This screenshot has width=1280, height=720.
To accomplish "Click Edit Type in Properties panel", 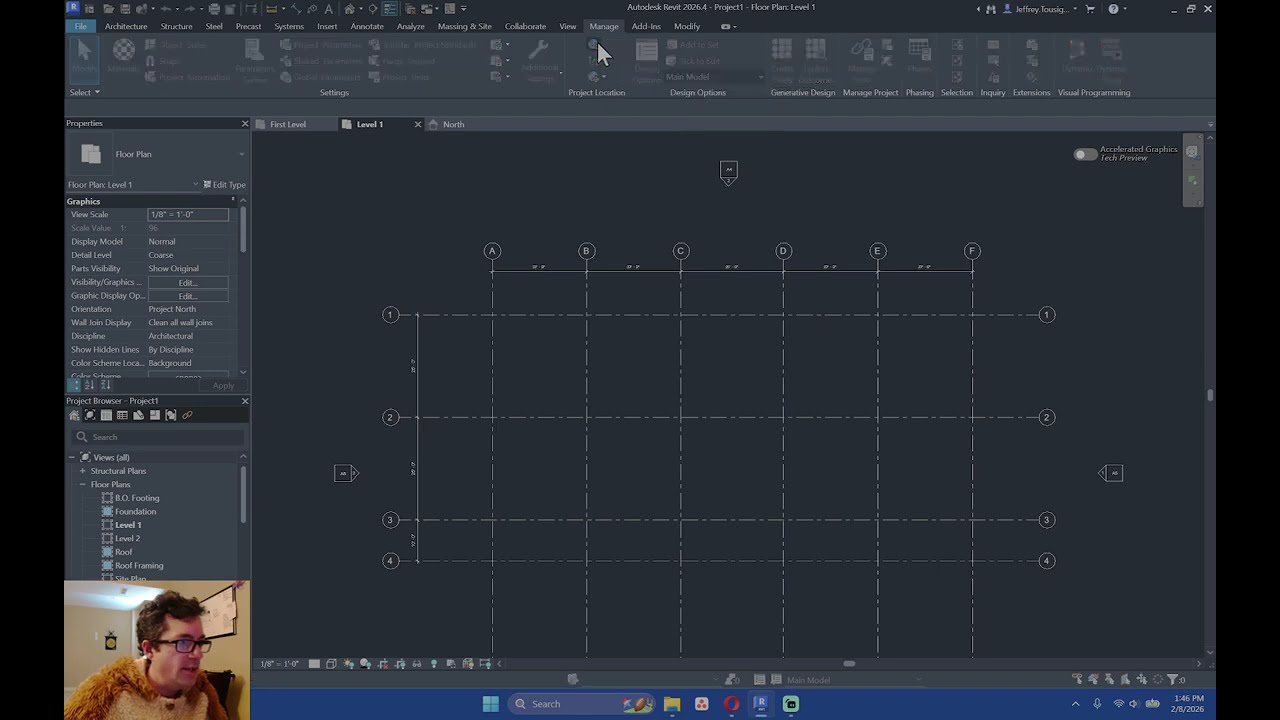I will (225, 185).
